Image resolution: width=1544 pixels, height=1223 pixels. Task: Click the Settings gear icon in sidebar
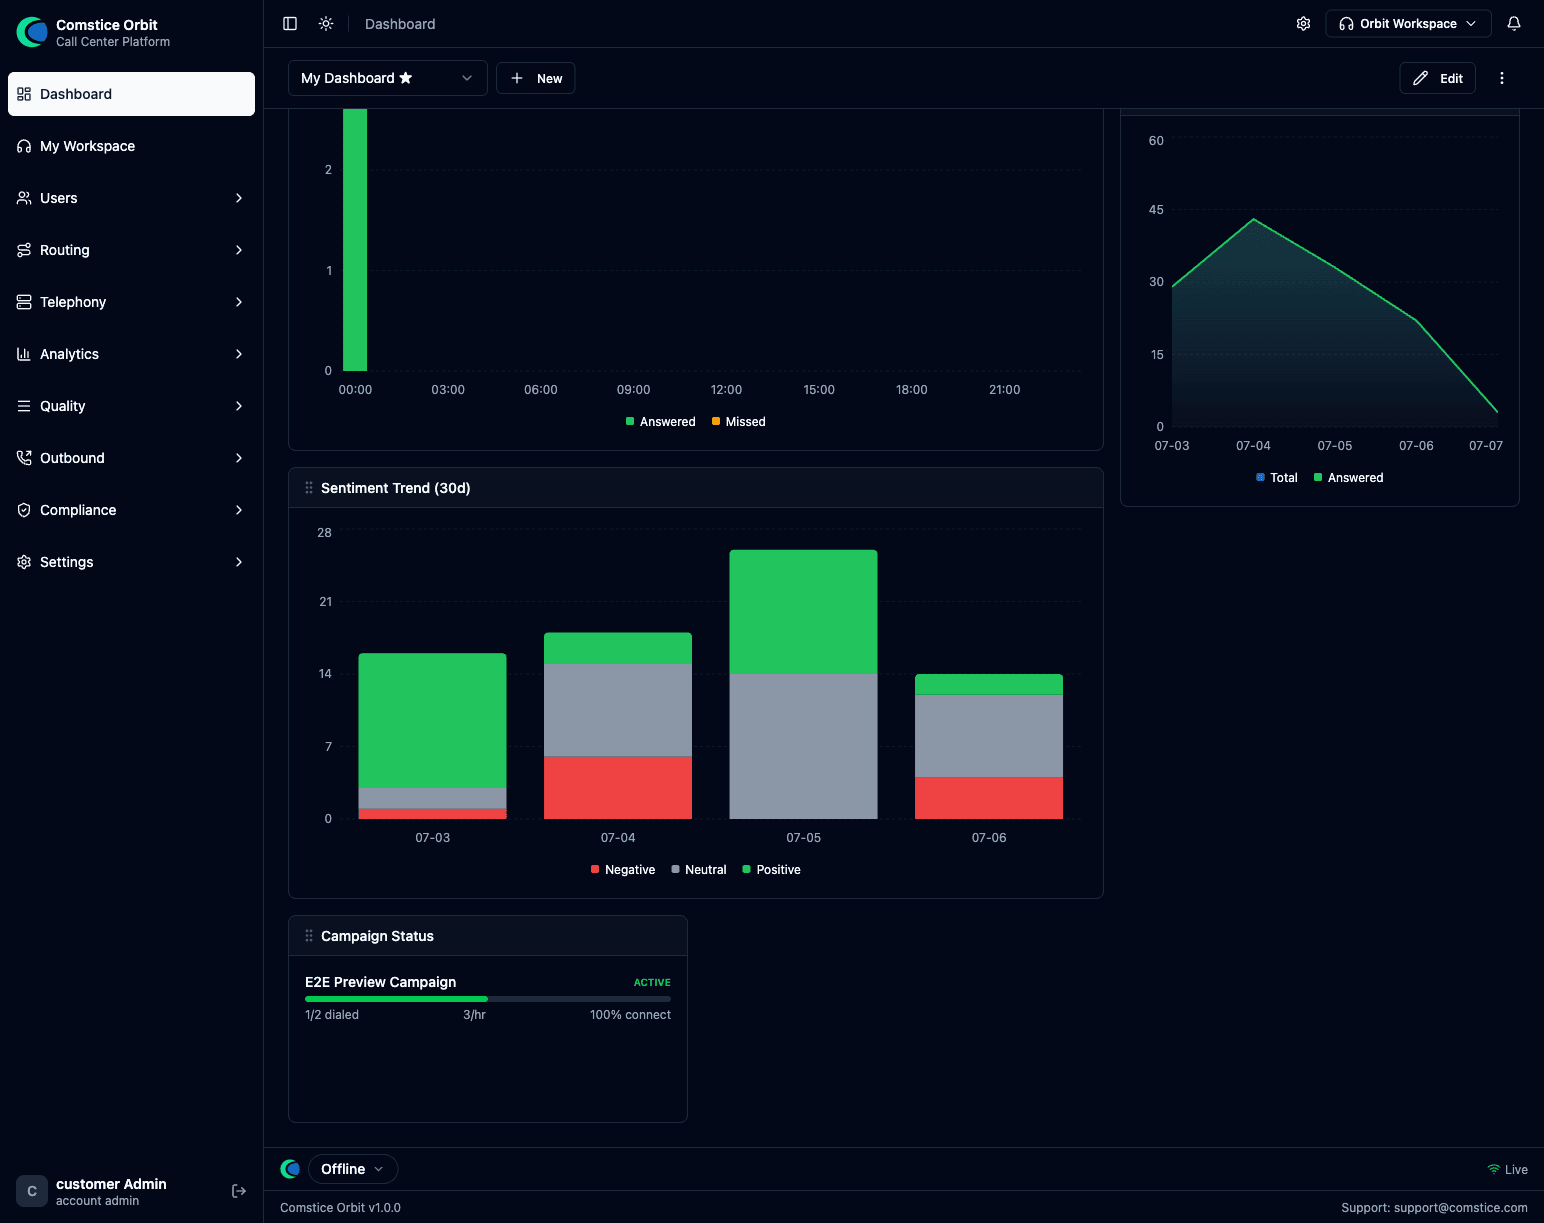[24, 562]
